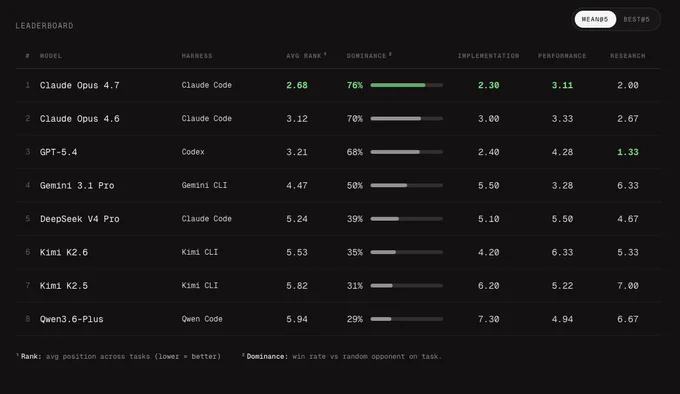
Task: Click the 4.47 average rank value
Action: point(297,186)
